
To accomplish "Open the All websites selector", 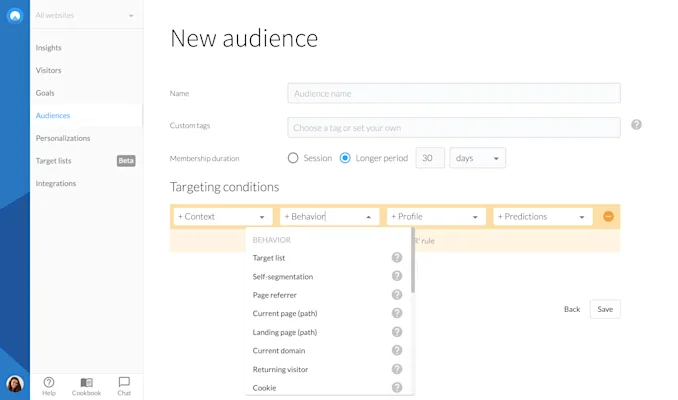I will click(85, 15).
